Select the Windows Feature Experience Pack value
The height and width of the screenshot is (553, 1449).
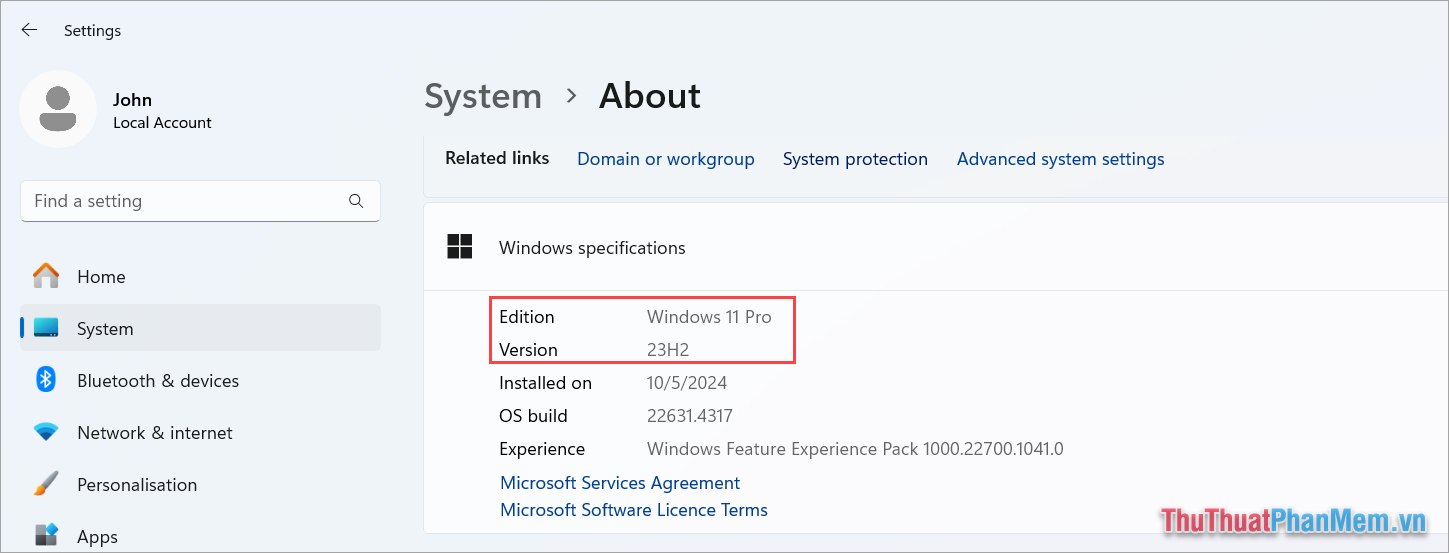(x=855, y=449)
